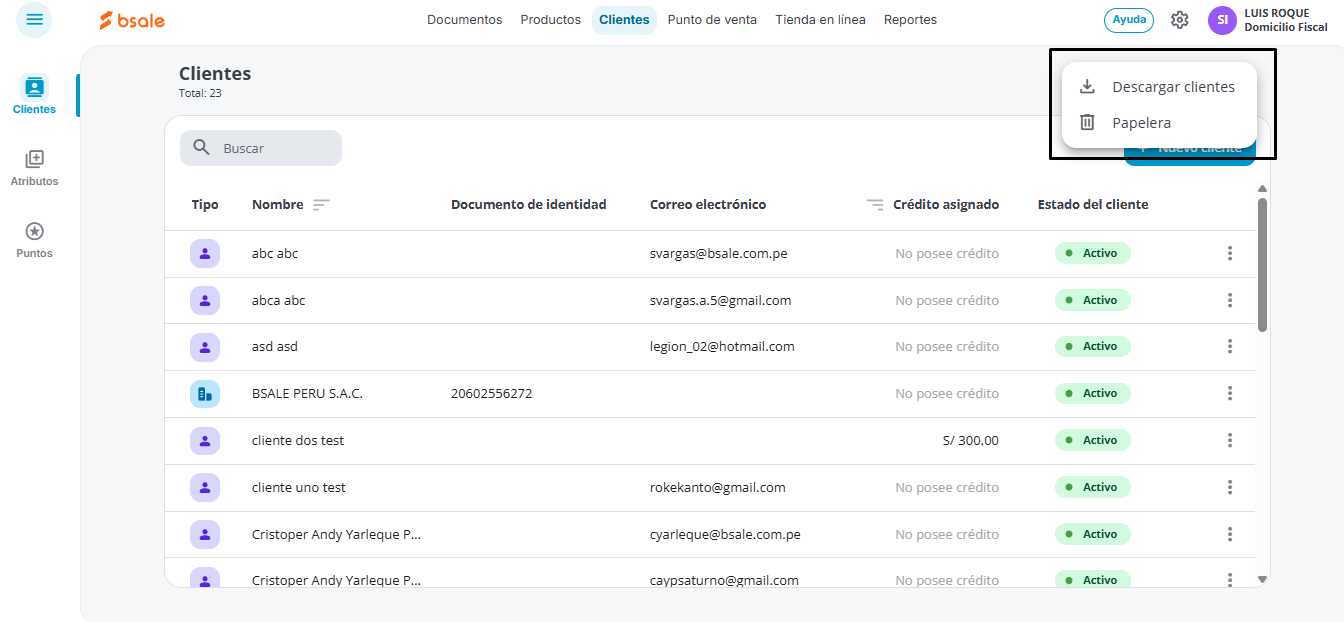This screenshot has width=1344, height=622.
Task: Click the scrollbar down arrow
Action: (x=1262, y=579)
